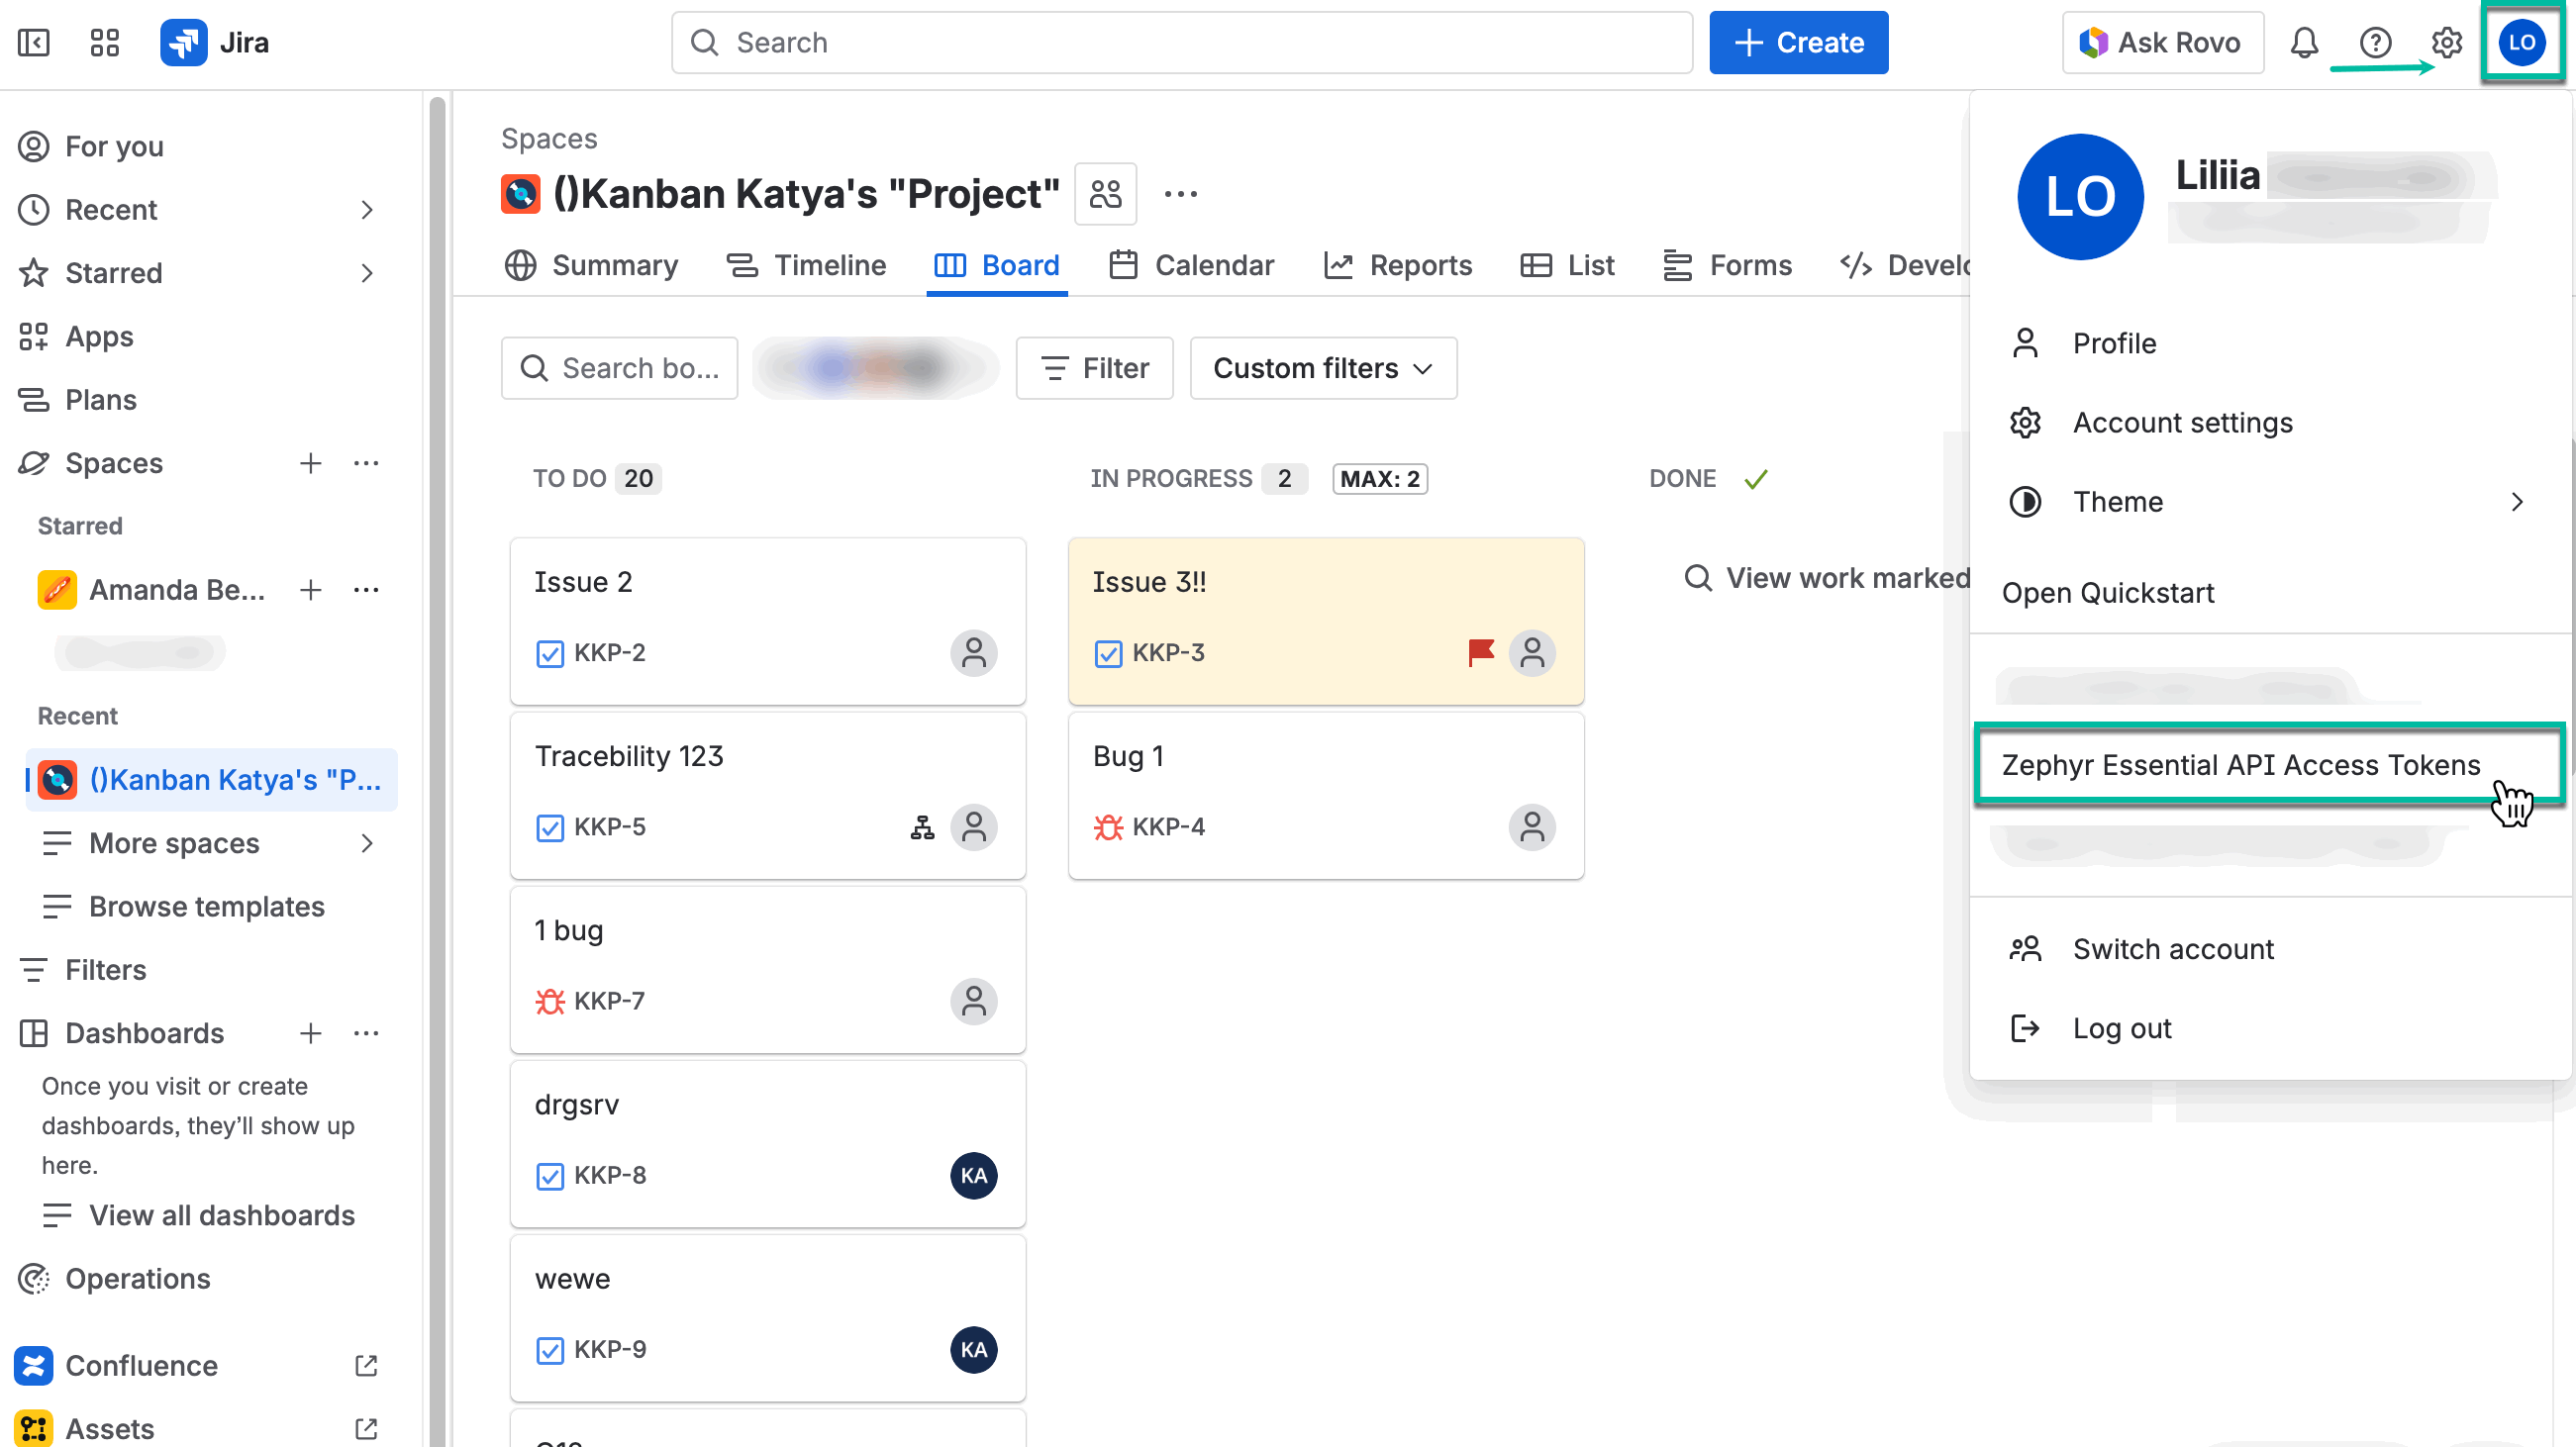Open the app switcher grid icon

[104, 43]
